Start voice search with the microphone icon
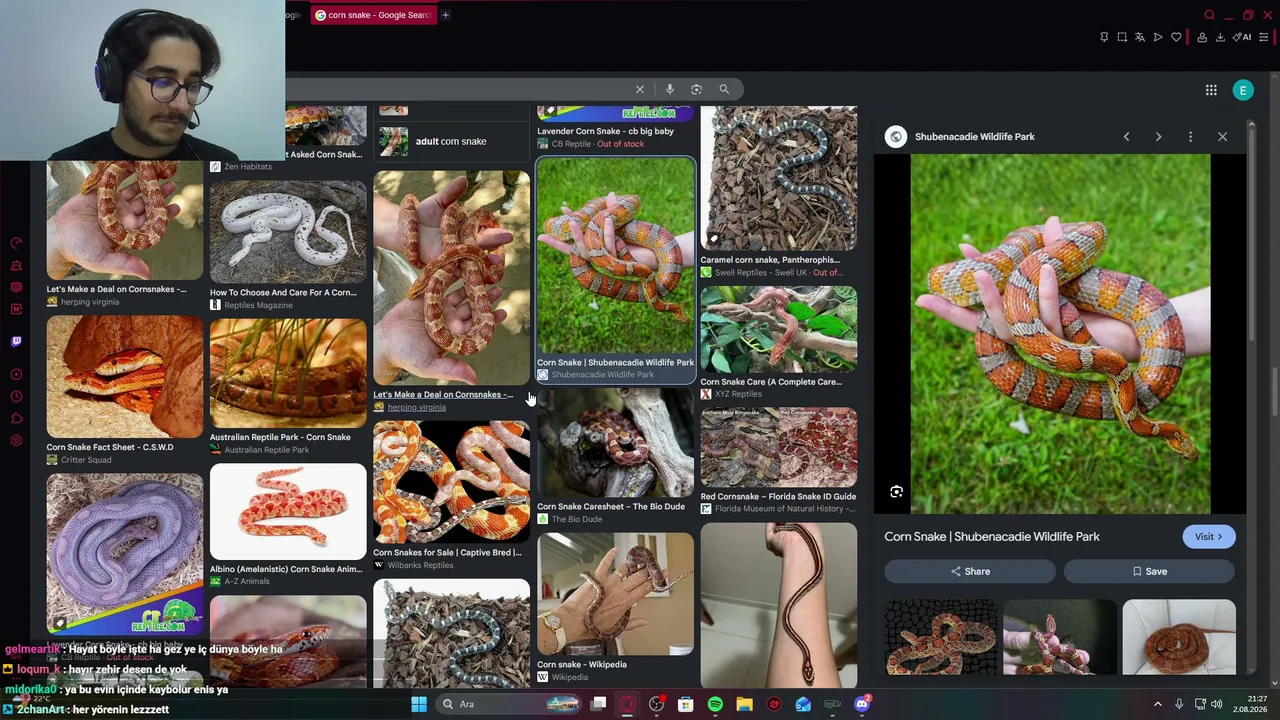1280x720 pixels. [670, 89]
